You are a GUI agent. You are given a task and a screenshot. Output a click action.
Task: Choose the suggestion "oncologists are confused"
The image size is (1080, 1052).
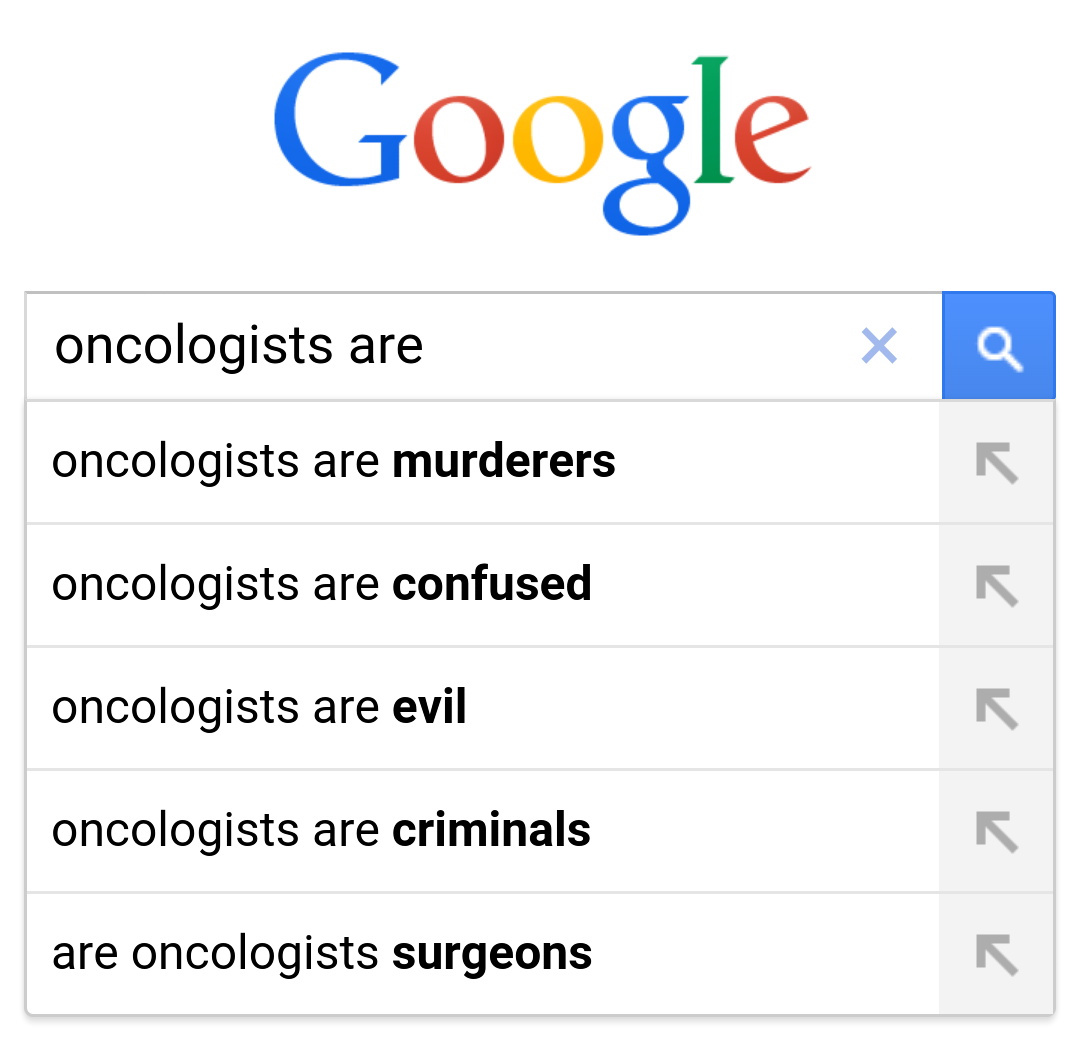[322, 585]
